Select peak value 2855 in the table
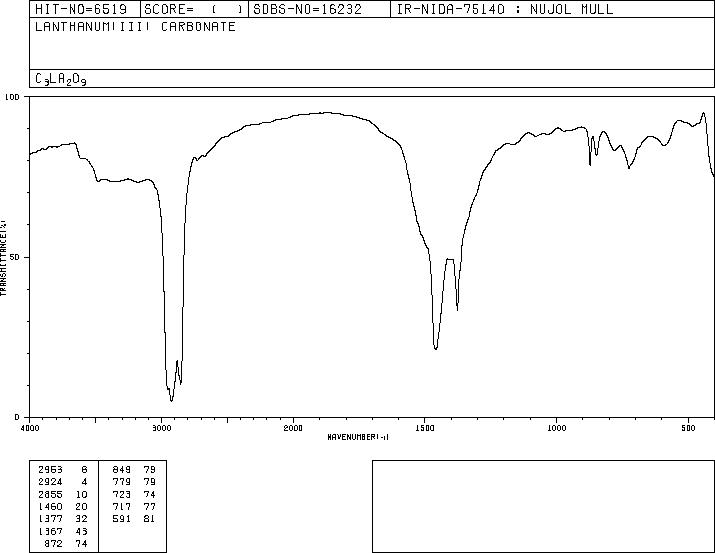This screenshot has height=553, width=715. (x=51, y=494)
